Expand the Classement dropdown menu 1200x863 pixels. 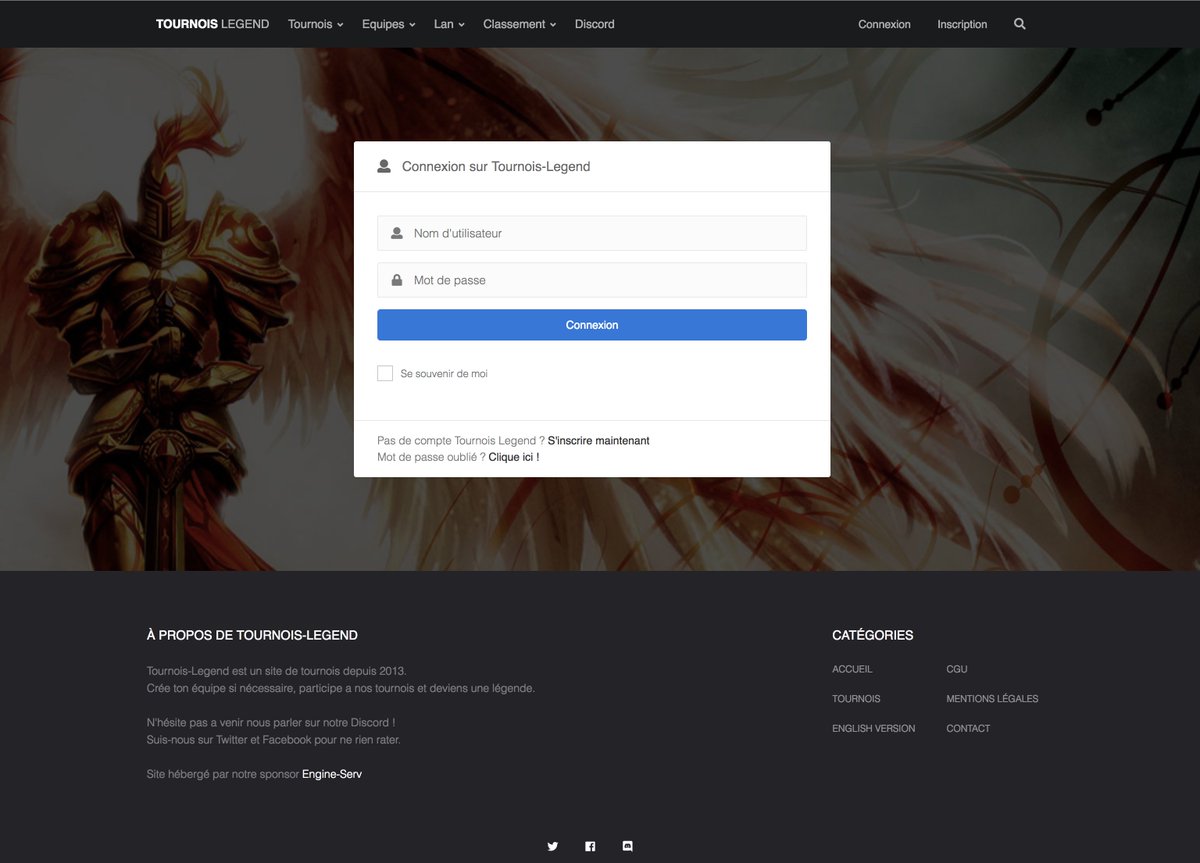[x=519, y=24]
